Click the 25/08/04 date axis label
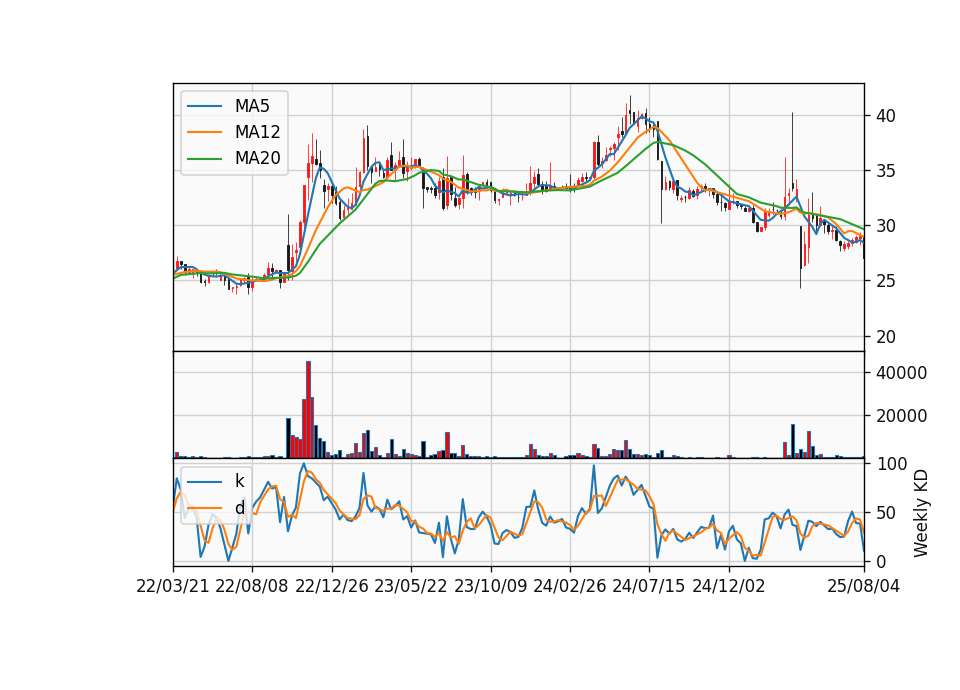 pos(864,587)
